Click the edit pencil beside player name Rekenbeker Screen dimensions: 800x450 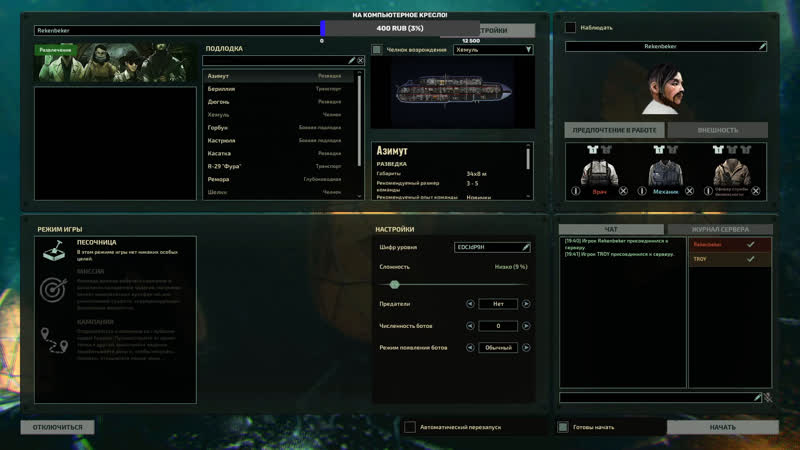[762, 46]
